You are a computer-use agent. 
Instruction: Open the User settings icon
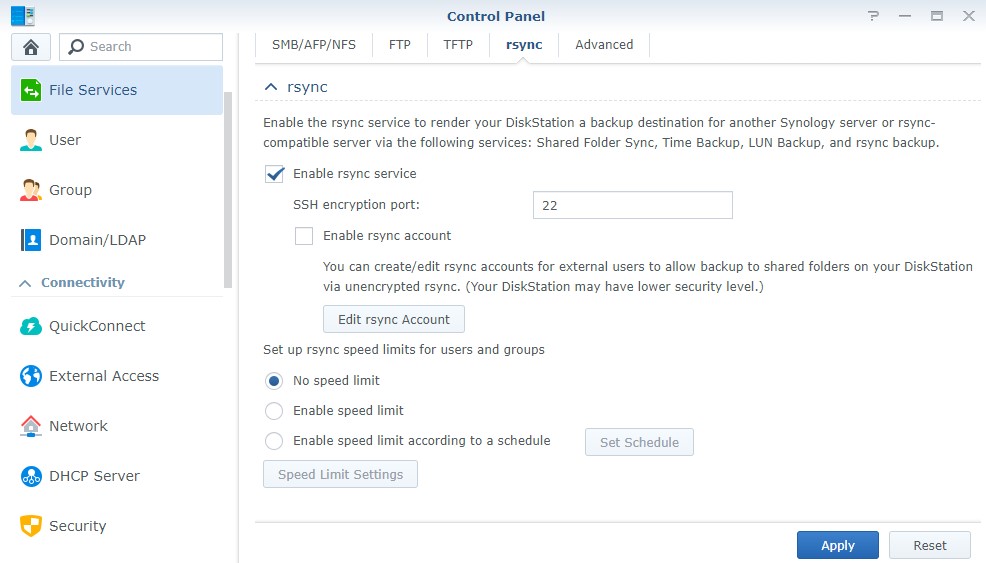(31, 140)
